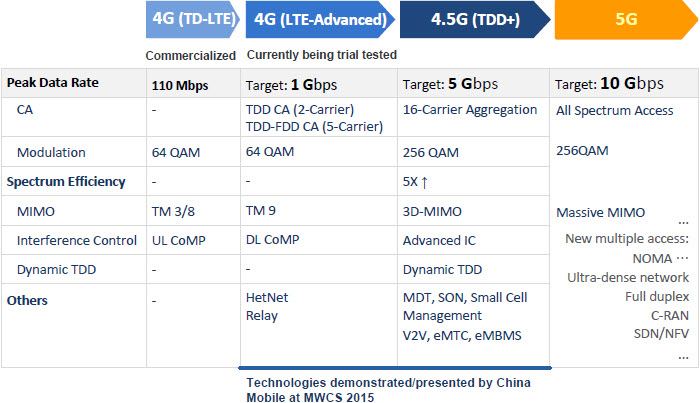Click the Spectrum Efficiency row header

click(x=66, y=182)
